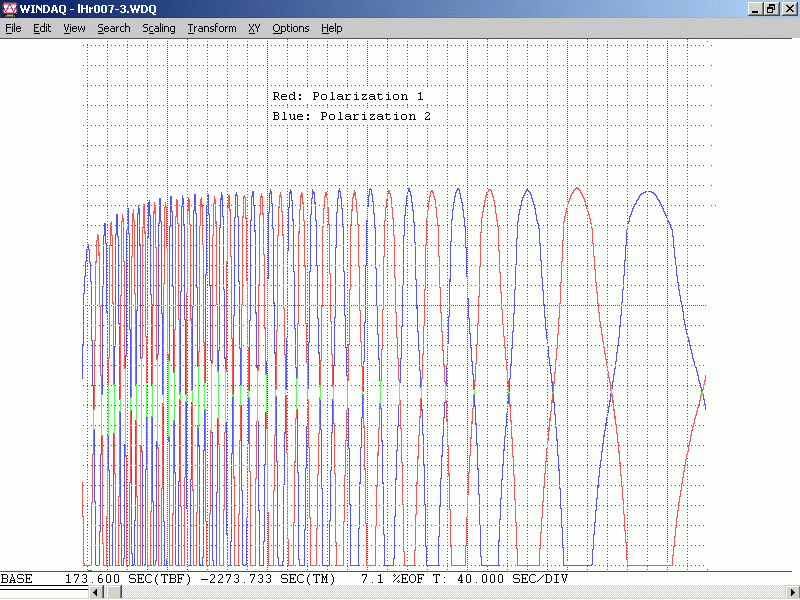Expand the Scaling menu
This screenshot has width=800, height=600.
[158, 28]
